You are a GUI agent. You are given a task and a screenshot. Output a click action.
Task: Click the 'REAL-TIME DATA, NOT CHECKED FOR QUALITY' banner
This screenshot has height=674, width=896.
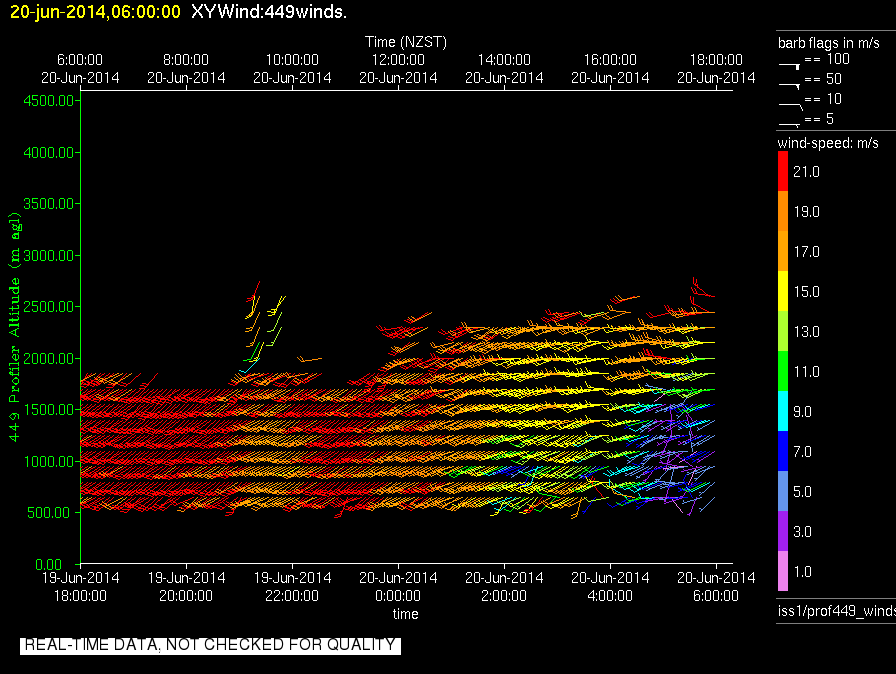tap(210, 645)
